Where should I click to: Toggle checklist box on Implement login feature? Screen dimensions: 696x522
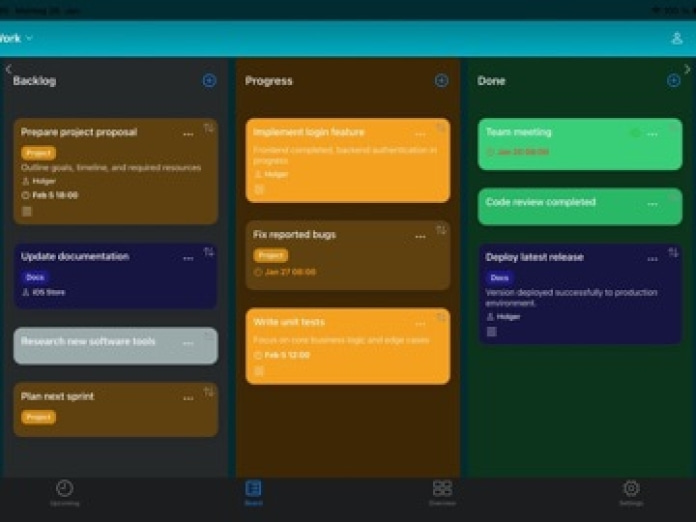(x=259, y=190)
